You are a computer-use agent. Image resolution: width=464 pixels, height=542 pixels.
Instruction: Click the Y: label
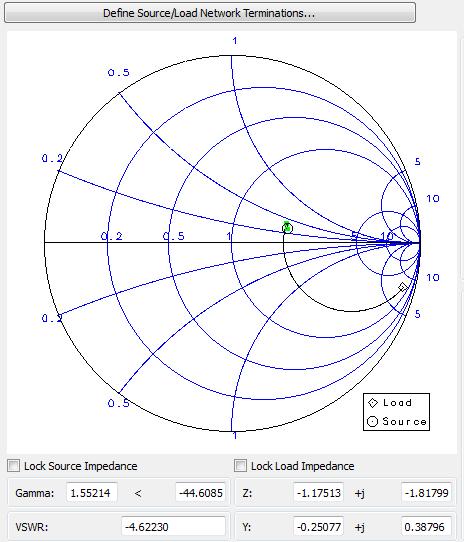[x=247, y=527]
